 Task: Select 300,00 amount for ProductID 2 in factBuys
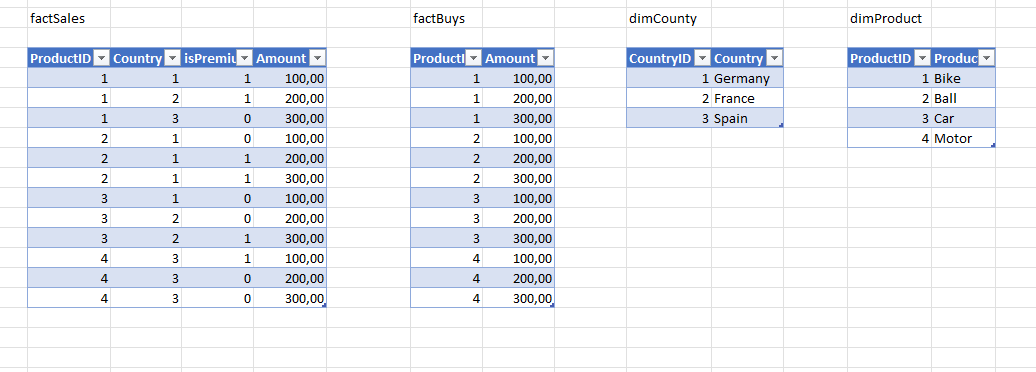point(518,178)
